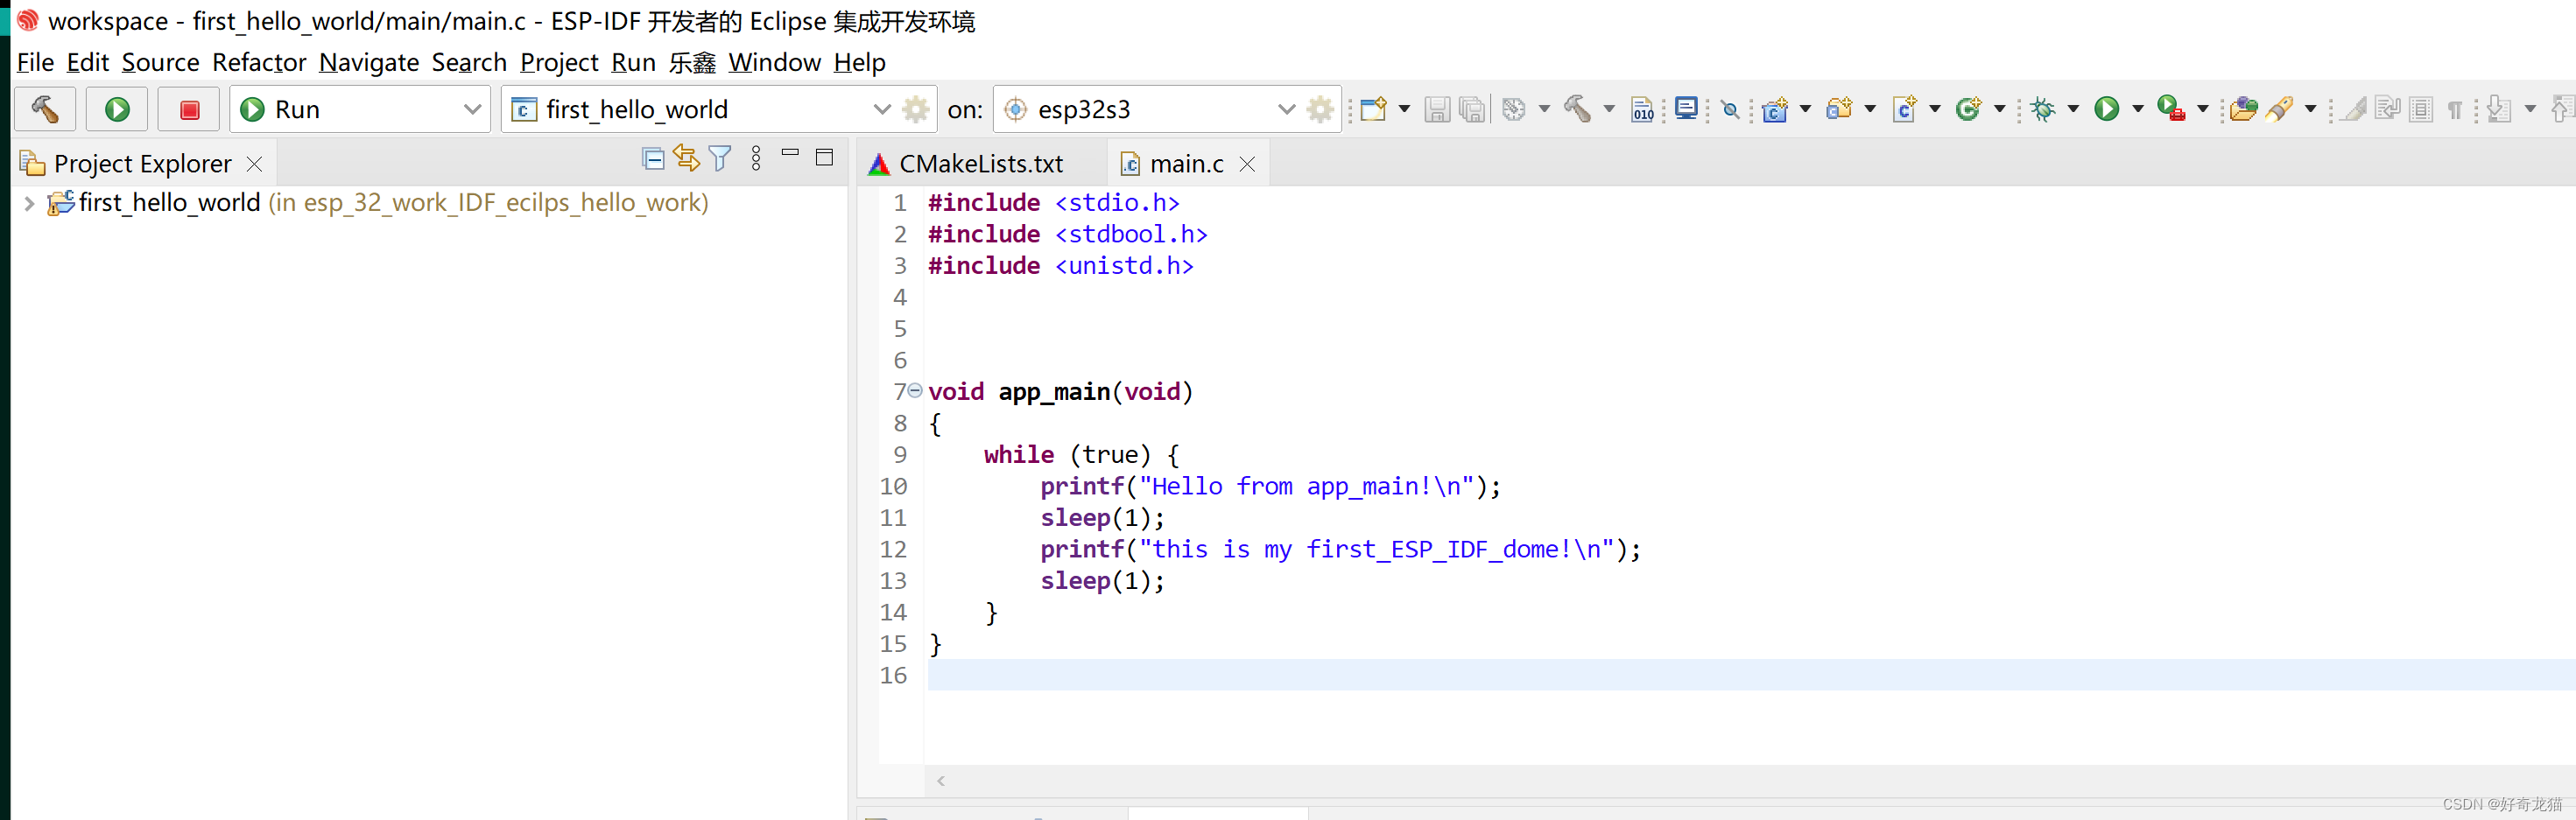Switch to the CMakeLists.txt editor tab
The image size is (2576, 820).
click(x=980, y=163)
